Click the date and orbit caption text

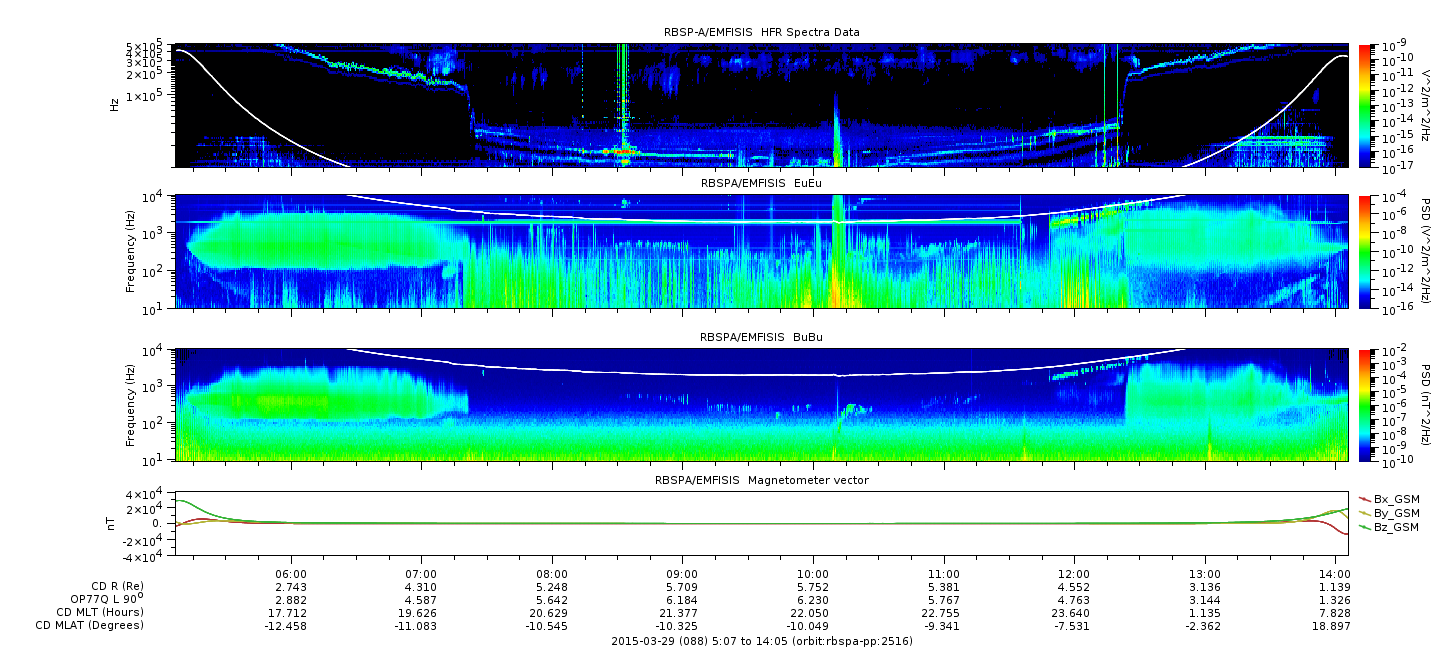[x=761, y=640]
